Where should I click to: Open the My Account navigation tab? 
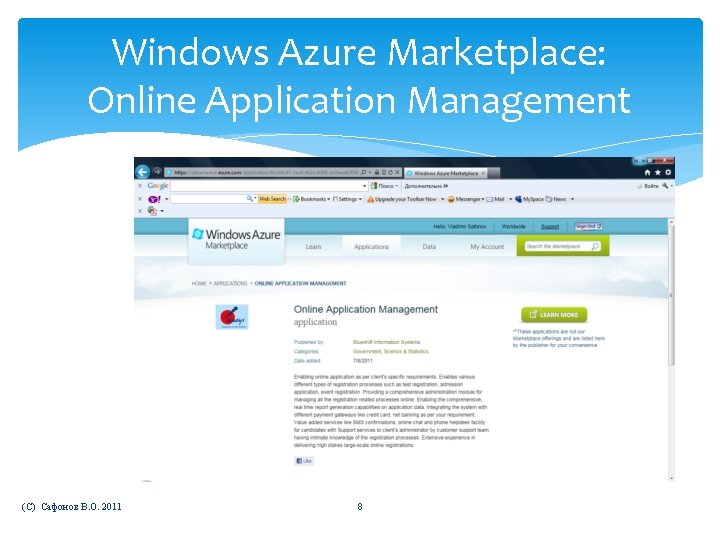487,247
